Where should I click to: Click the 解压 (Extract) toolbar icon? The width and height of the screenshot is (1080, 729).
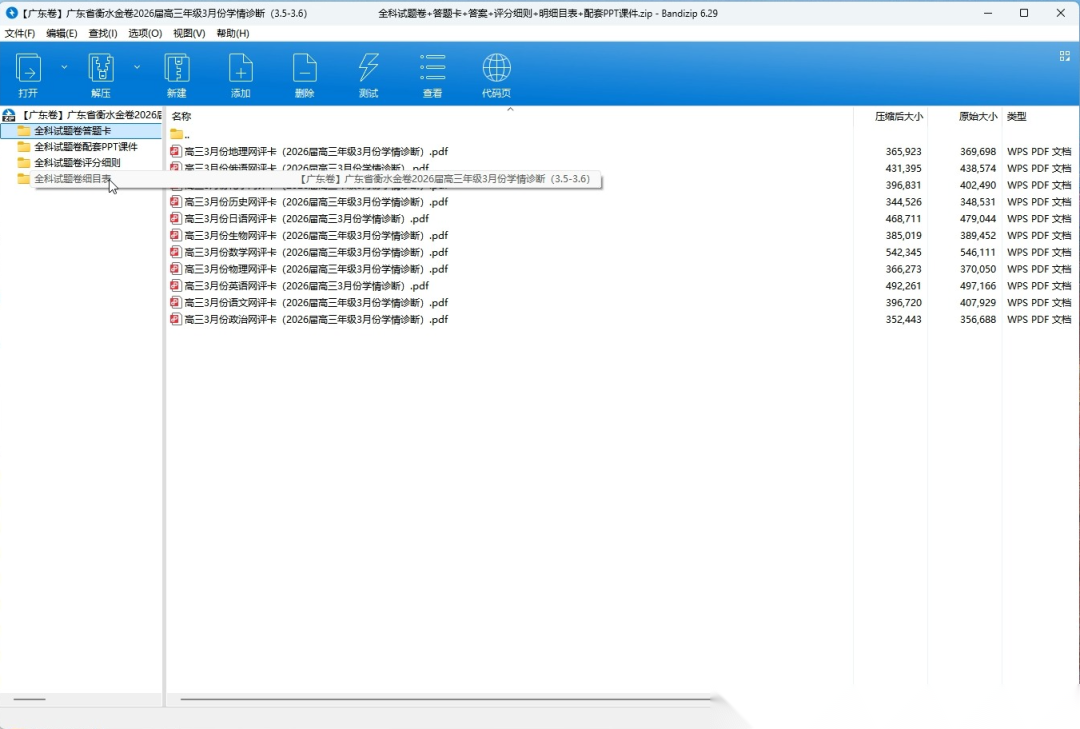click(101, 69)
